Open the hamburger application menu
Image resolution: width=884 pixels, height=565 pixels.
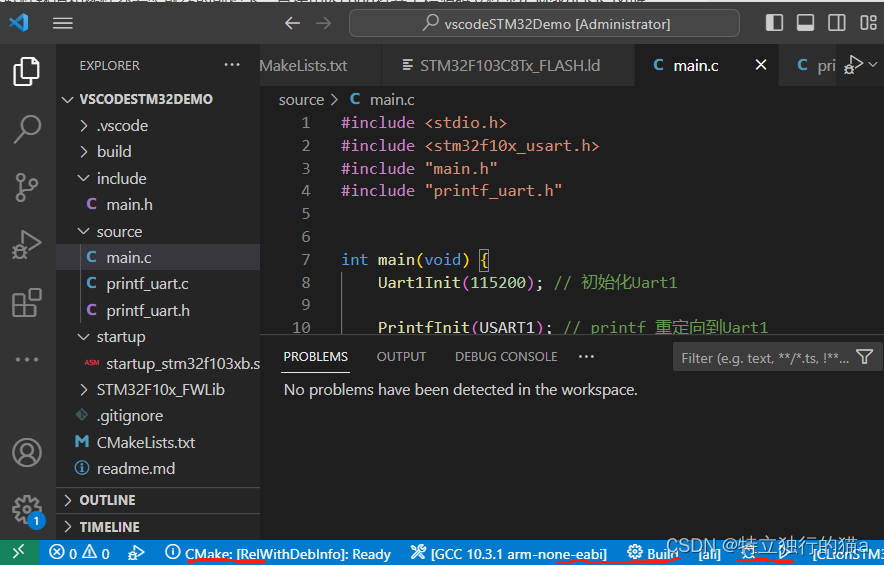coord(63,23)
